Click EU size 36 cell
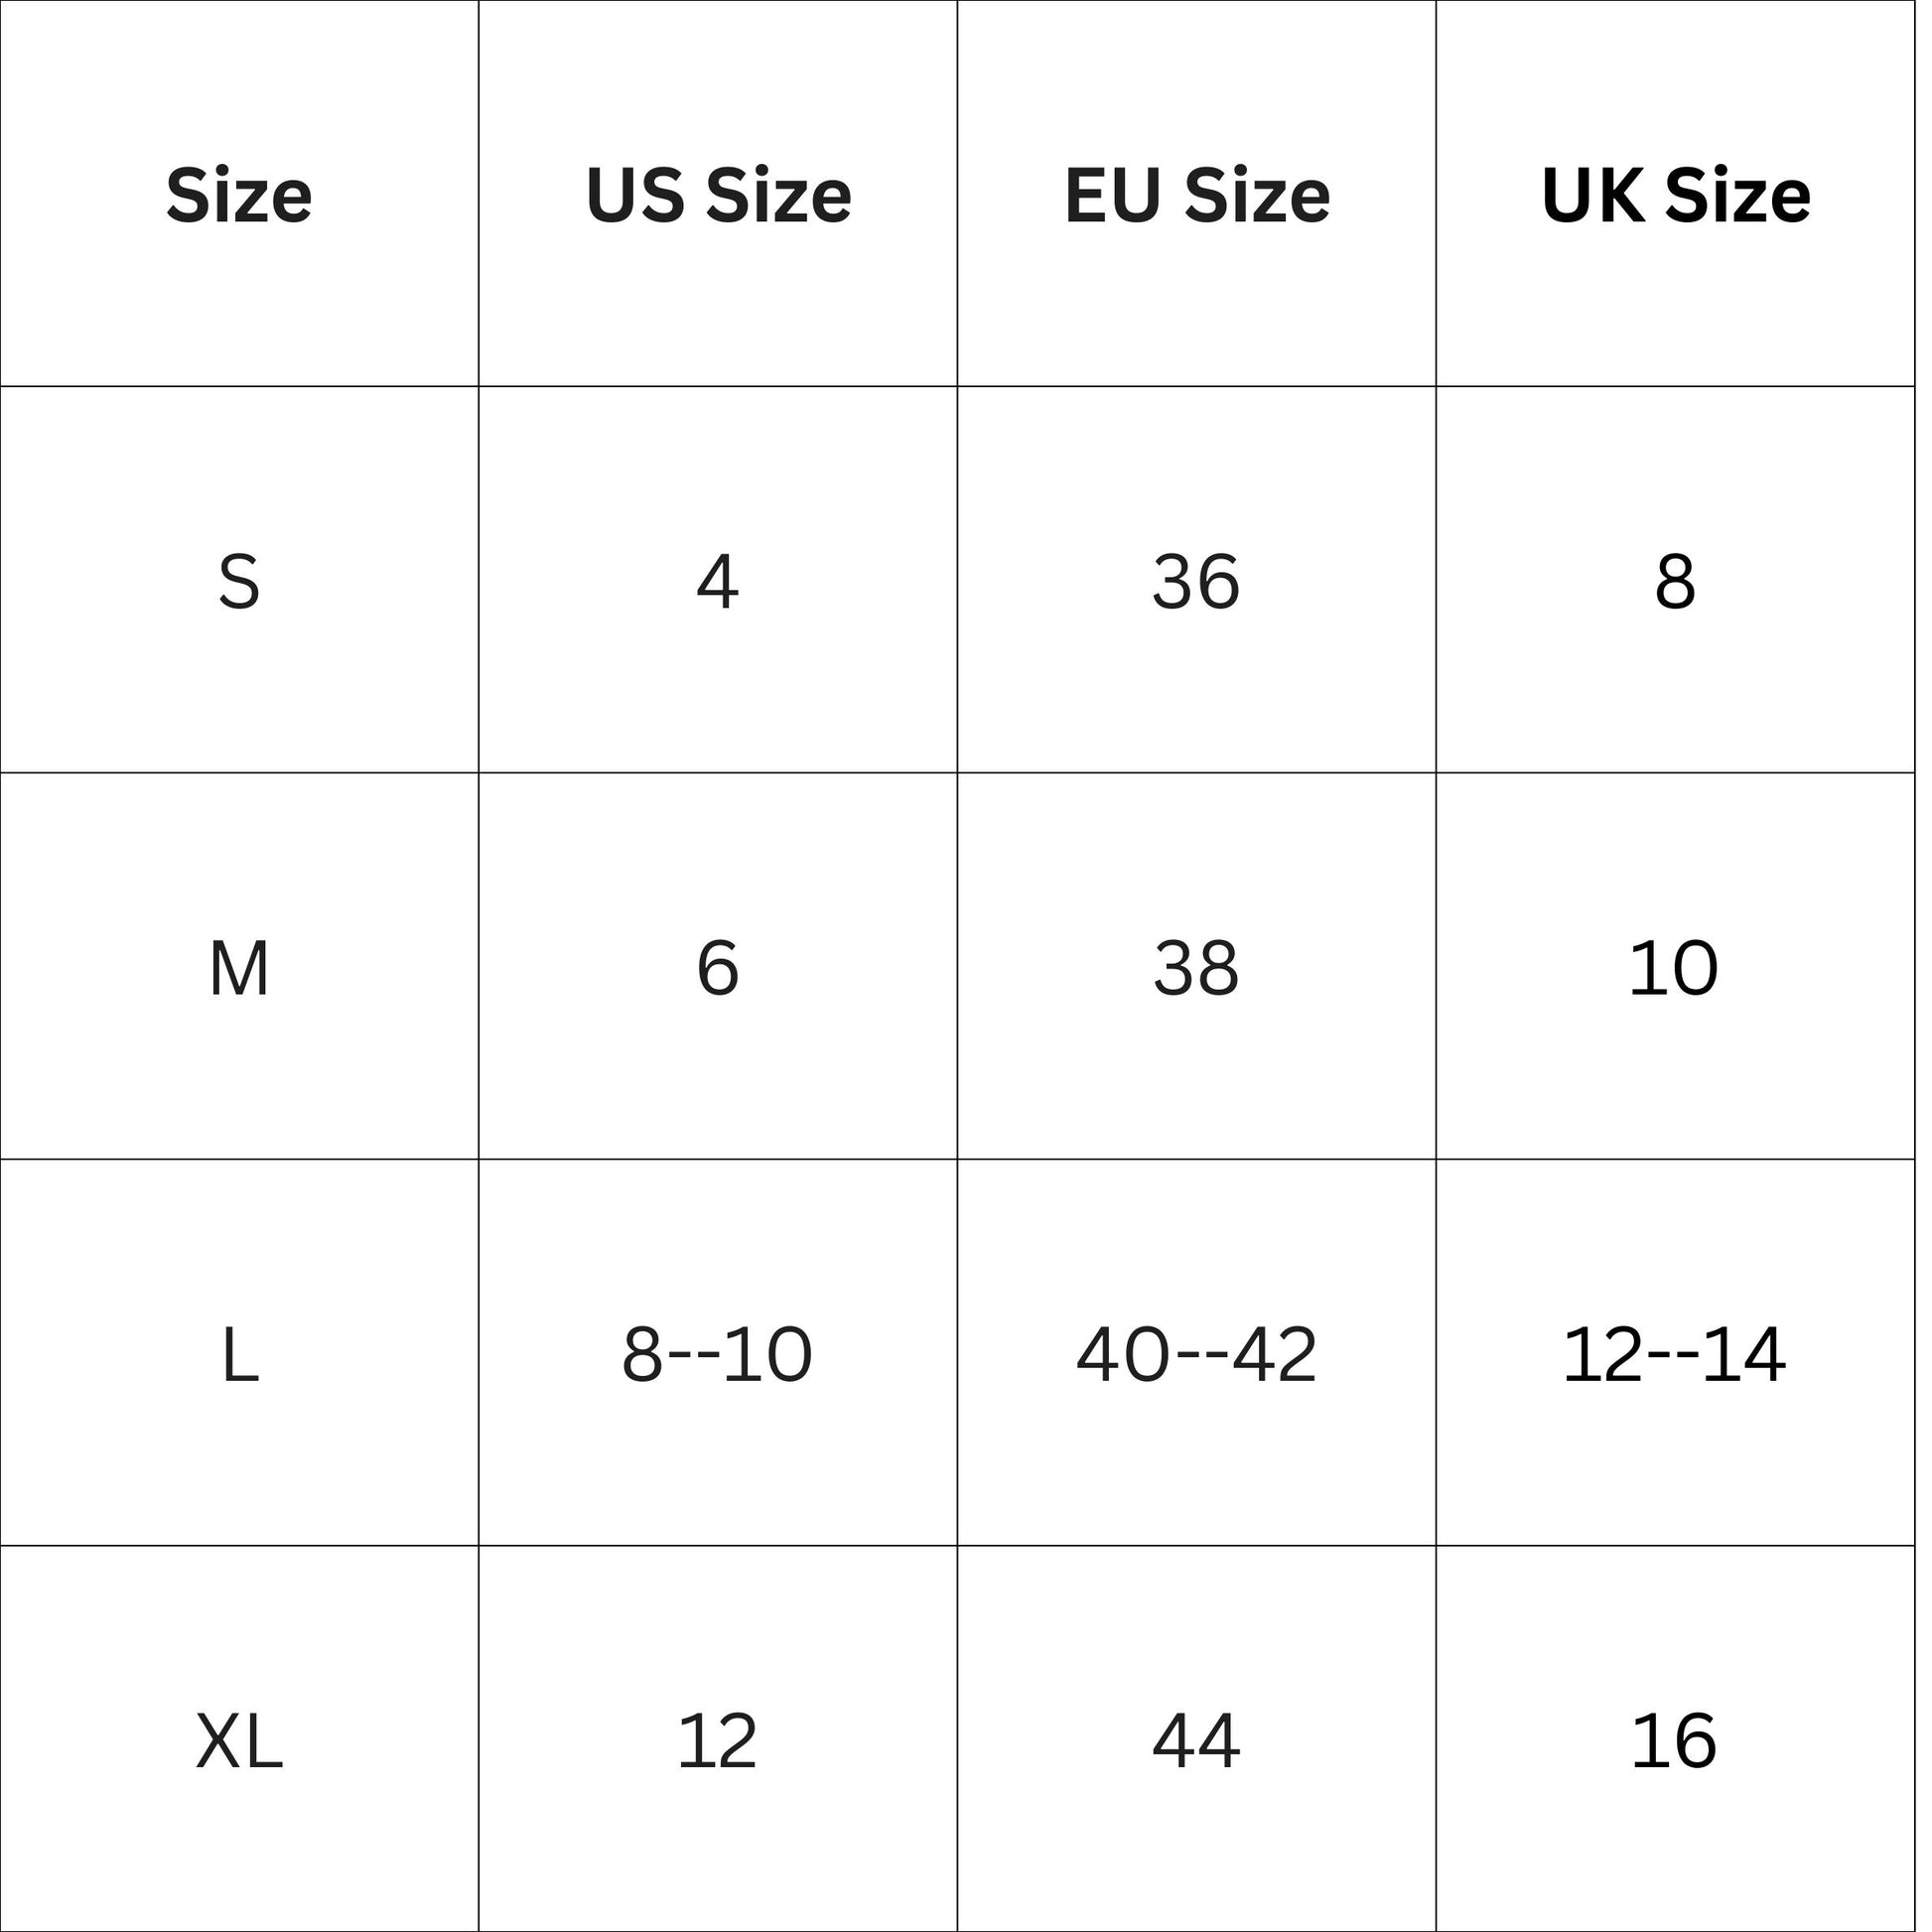Viewport: 1932px width, 1932px height. (x=1197, y=582)
